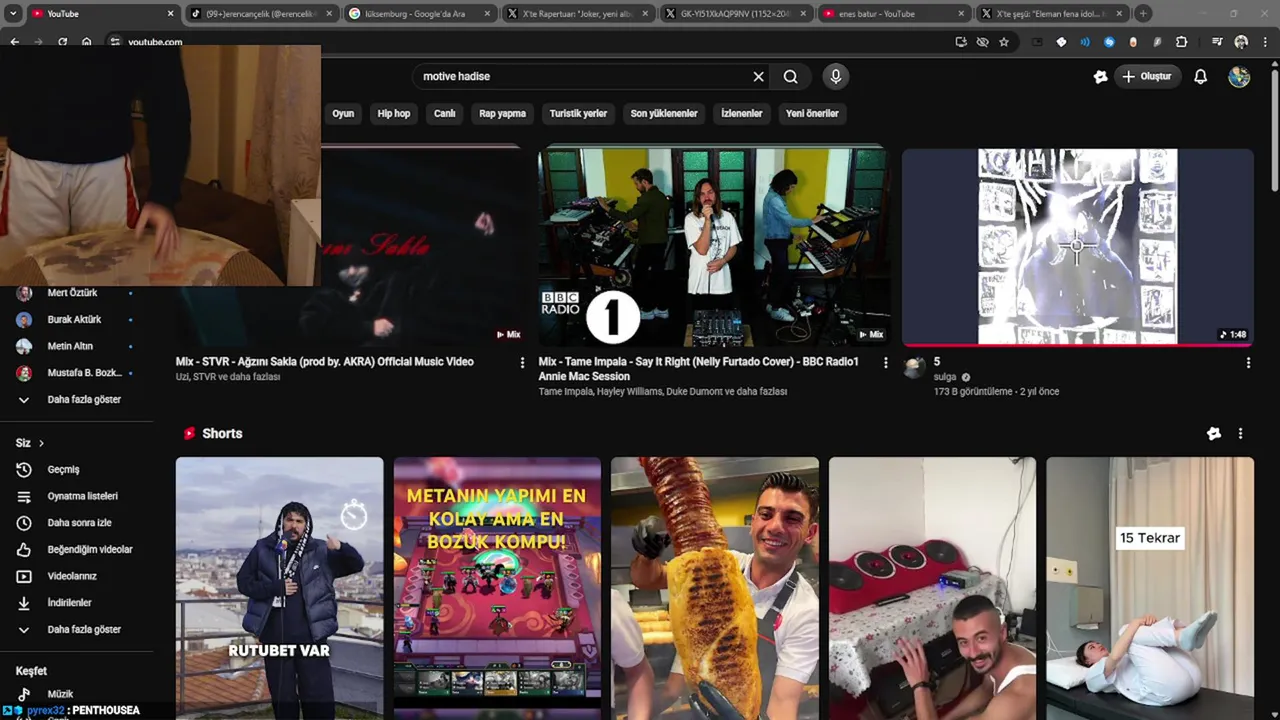Open a new browser tab
Viewport: 1280px width, 720px height.
coord(1143,14)
